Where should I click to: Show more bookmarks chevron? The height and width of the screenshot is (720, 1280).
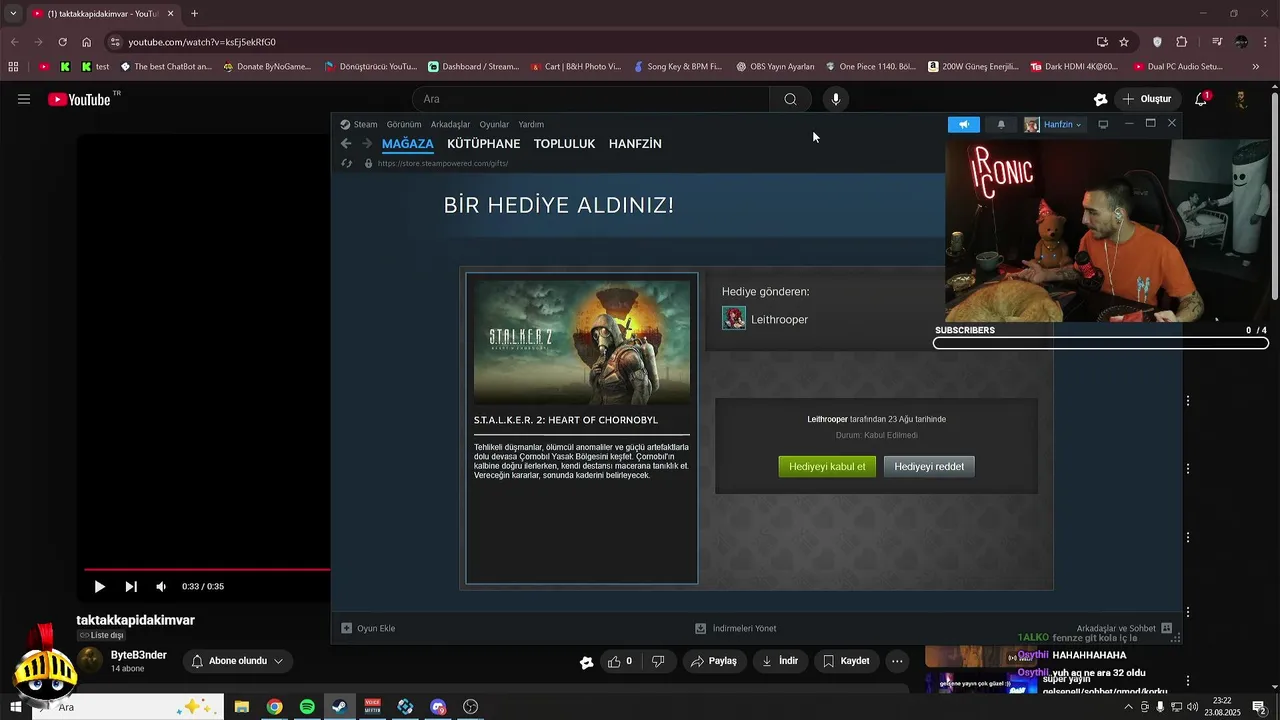[1256, 67]
